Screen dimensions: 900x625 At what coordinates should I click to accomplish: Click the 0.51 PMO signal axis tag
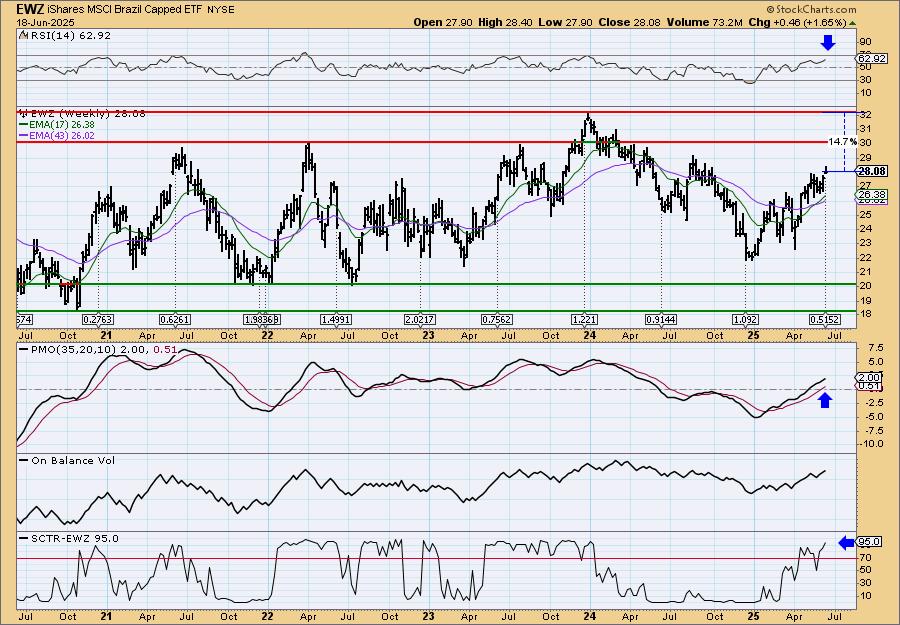pos(869,386)
